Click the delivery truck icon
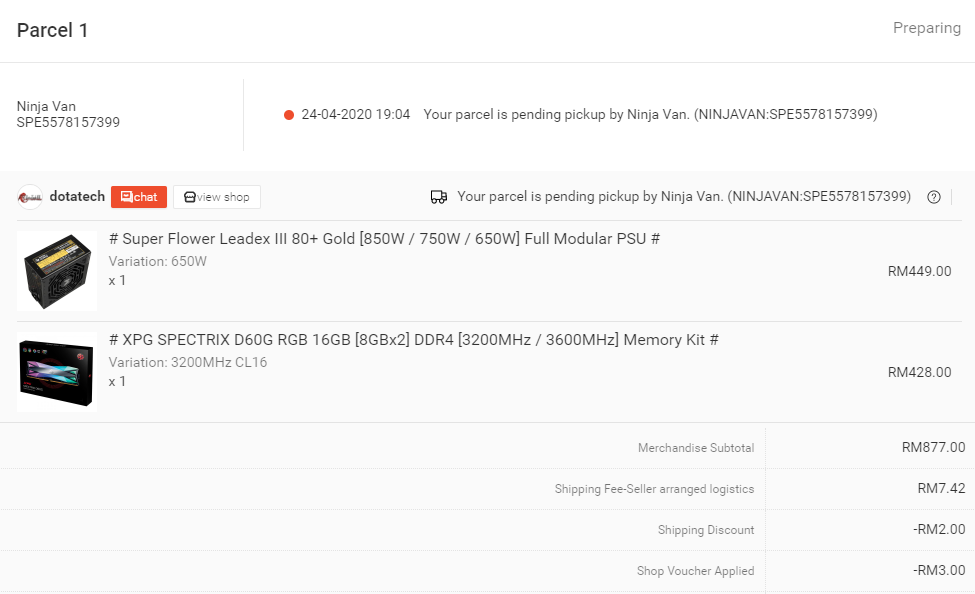The height and width of the screenshot is (594, 975). click(x=439, y=197)
